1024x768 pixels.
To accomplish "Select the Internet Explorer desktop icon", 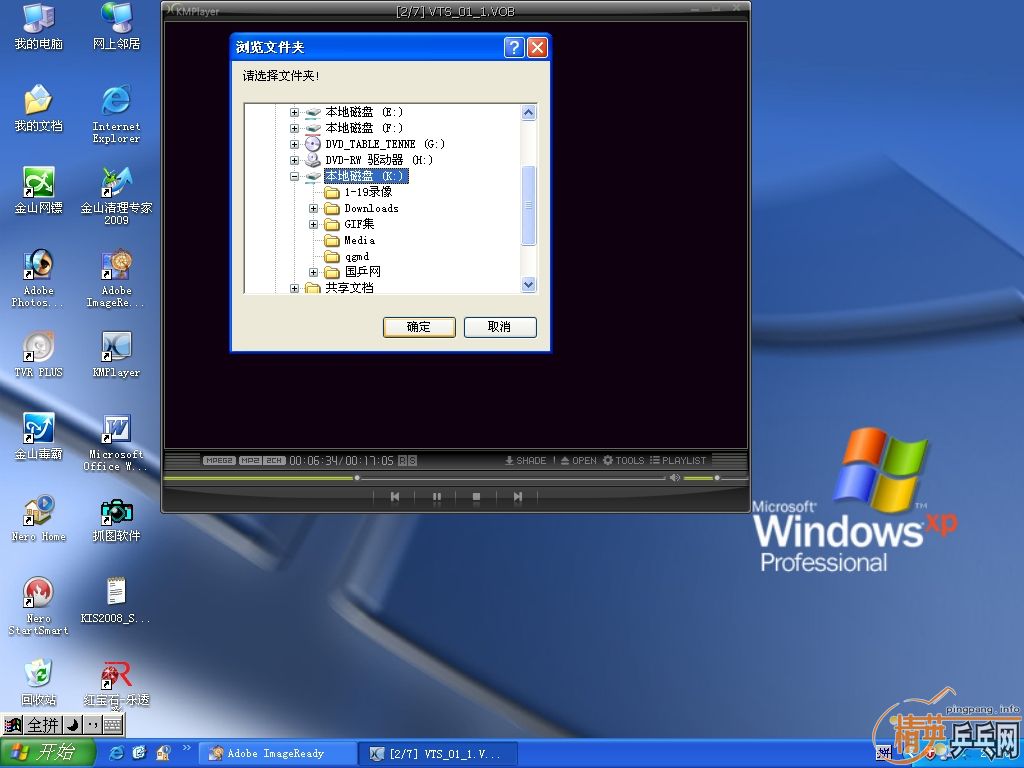I will tap(116, 114).
